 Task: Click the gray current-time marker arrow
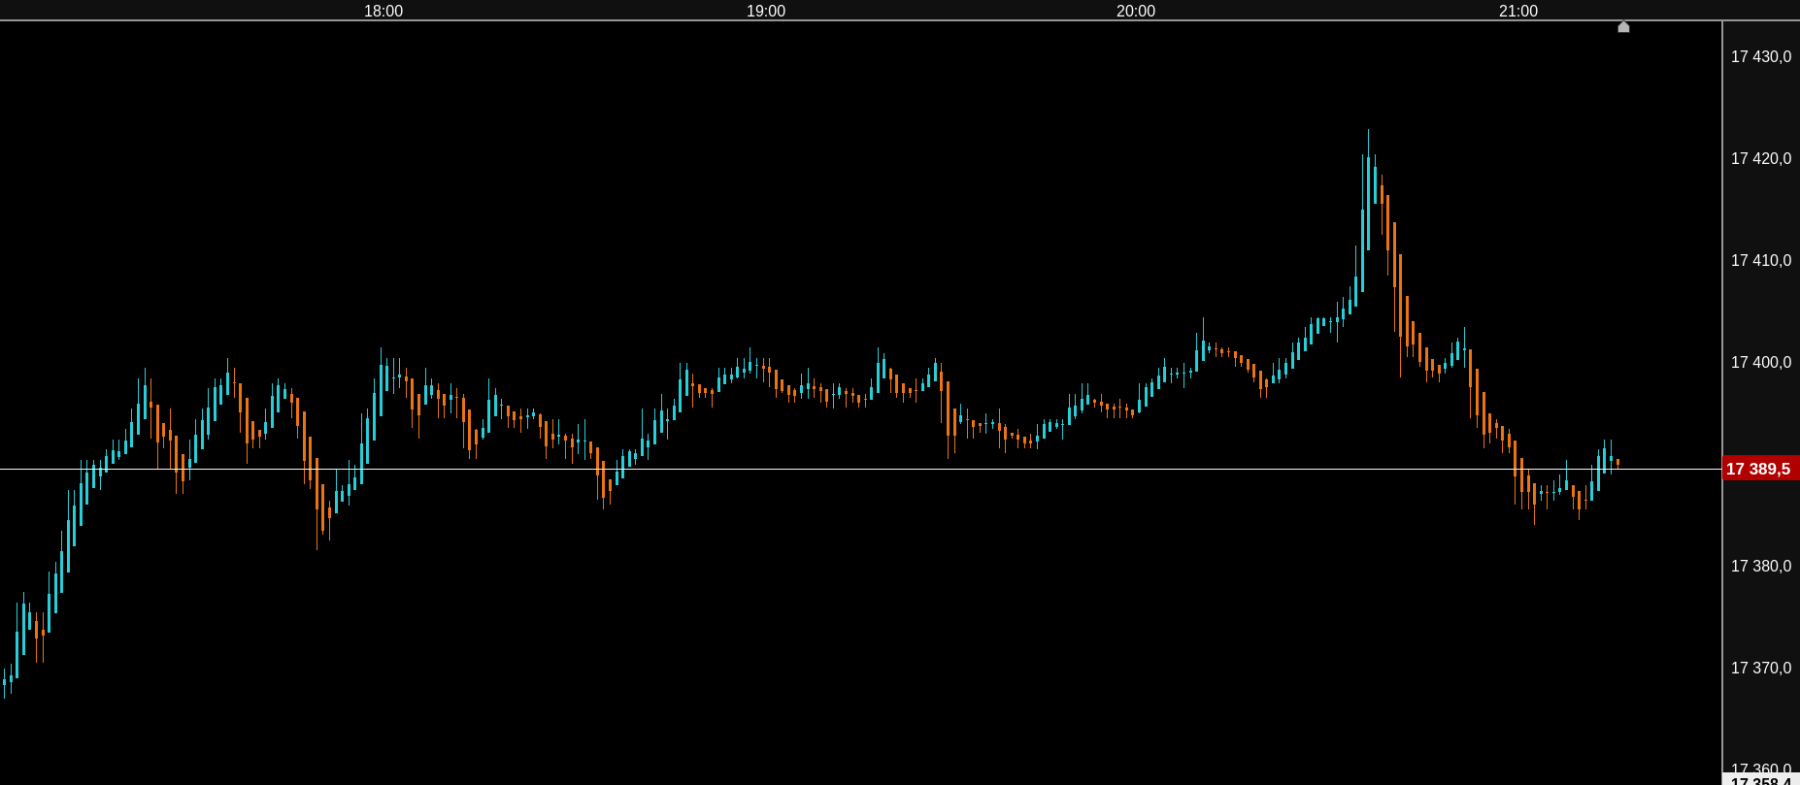[1623, 27]
